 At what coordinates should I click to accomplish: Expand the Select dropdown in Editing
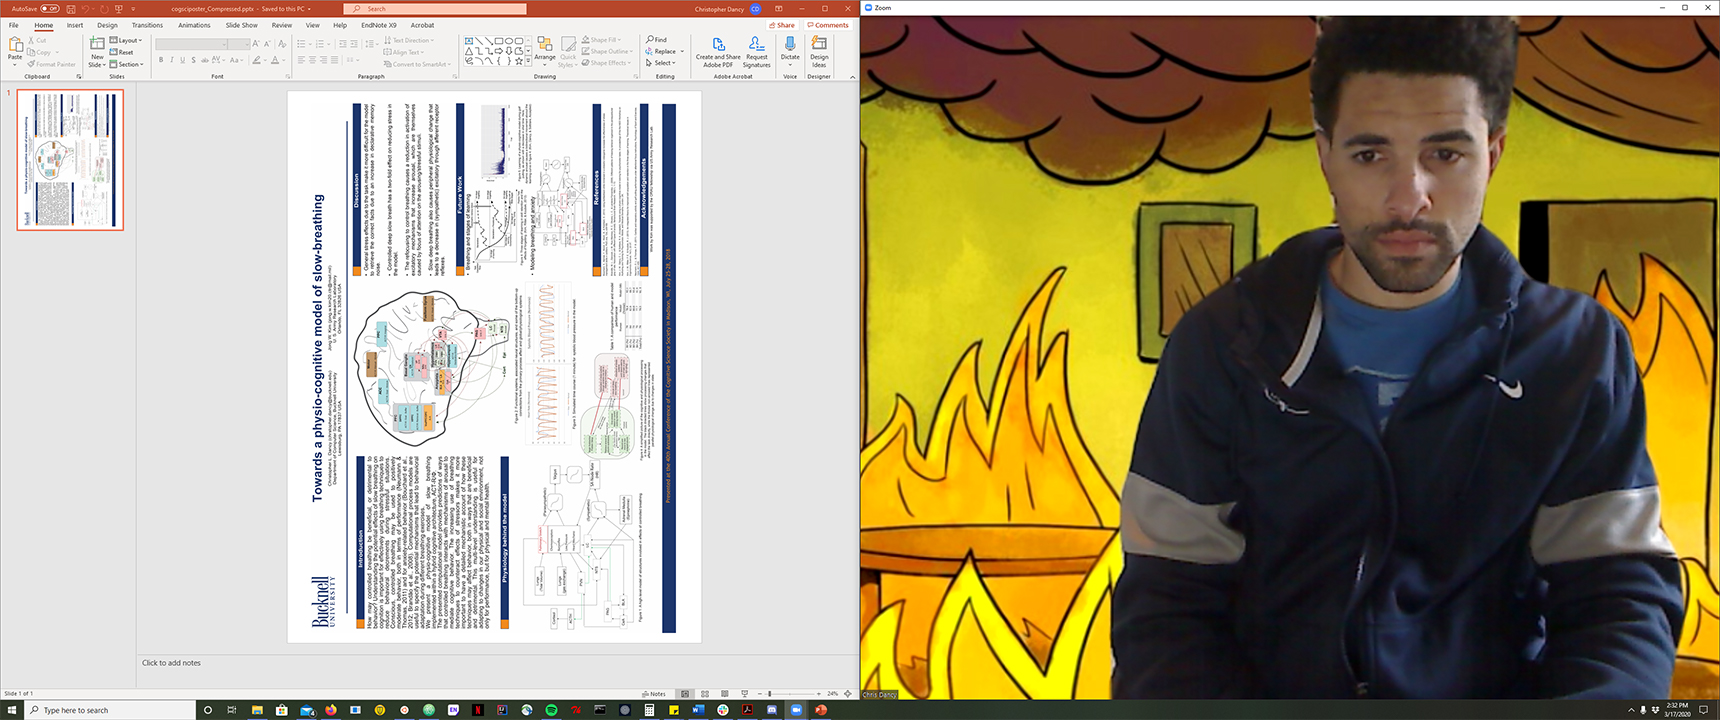pyautogui.click(x=661, y=63)
